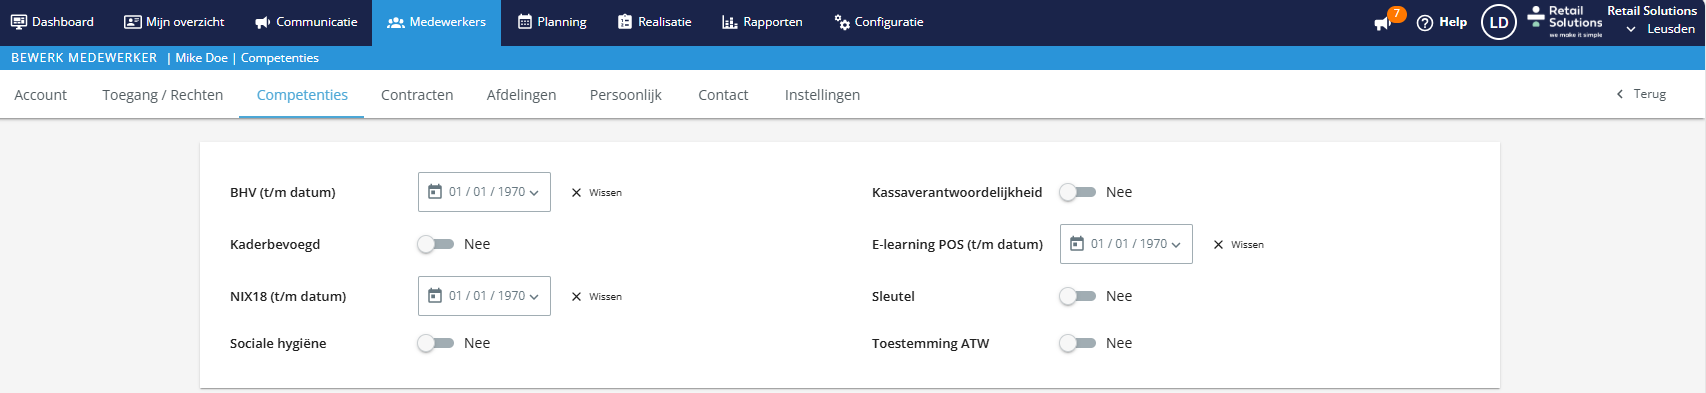The image size is (1706, 393).
Task: Click the calendar icon in BHV date field
Action: pyautogui.click(x=435, y=192)
